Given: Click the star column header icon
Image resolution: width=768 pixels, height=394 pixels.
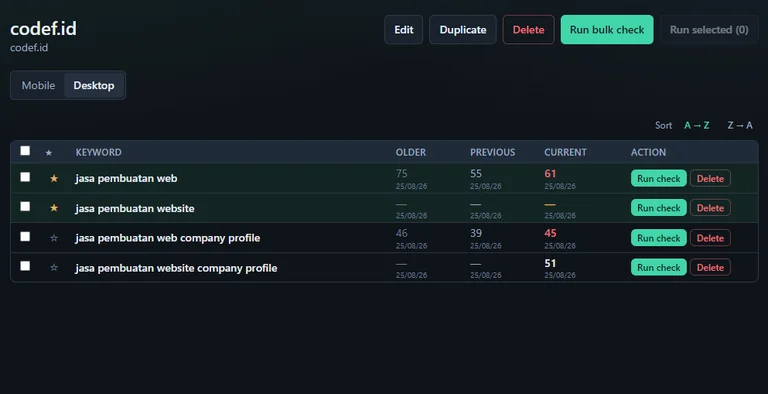Looking at the screenshot, I should click(48, 153).
